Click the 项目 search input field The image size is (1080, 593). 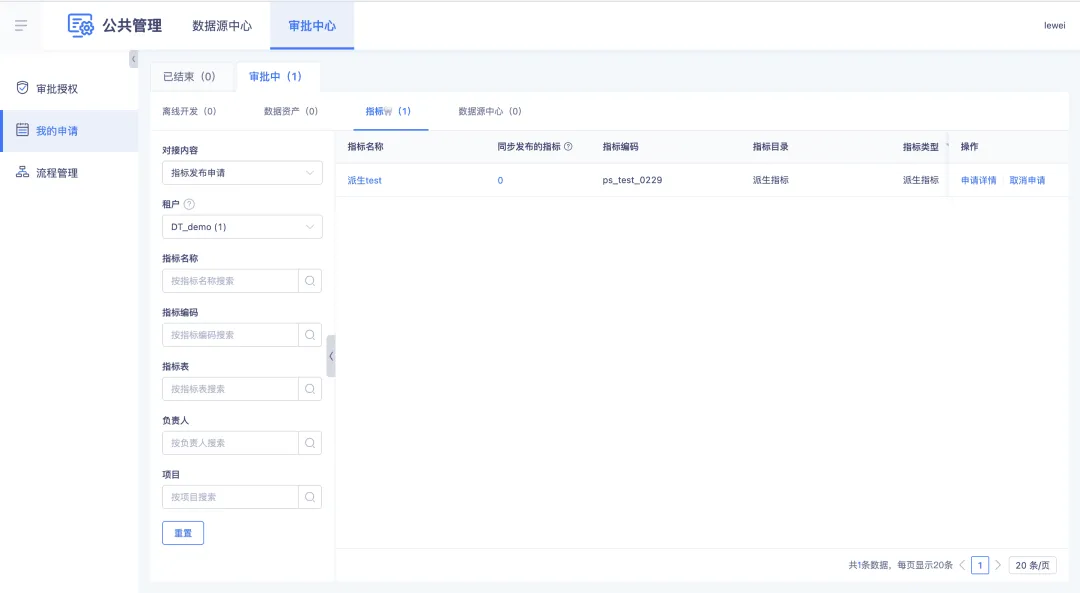coord(230,497)
